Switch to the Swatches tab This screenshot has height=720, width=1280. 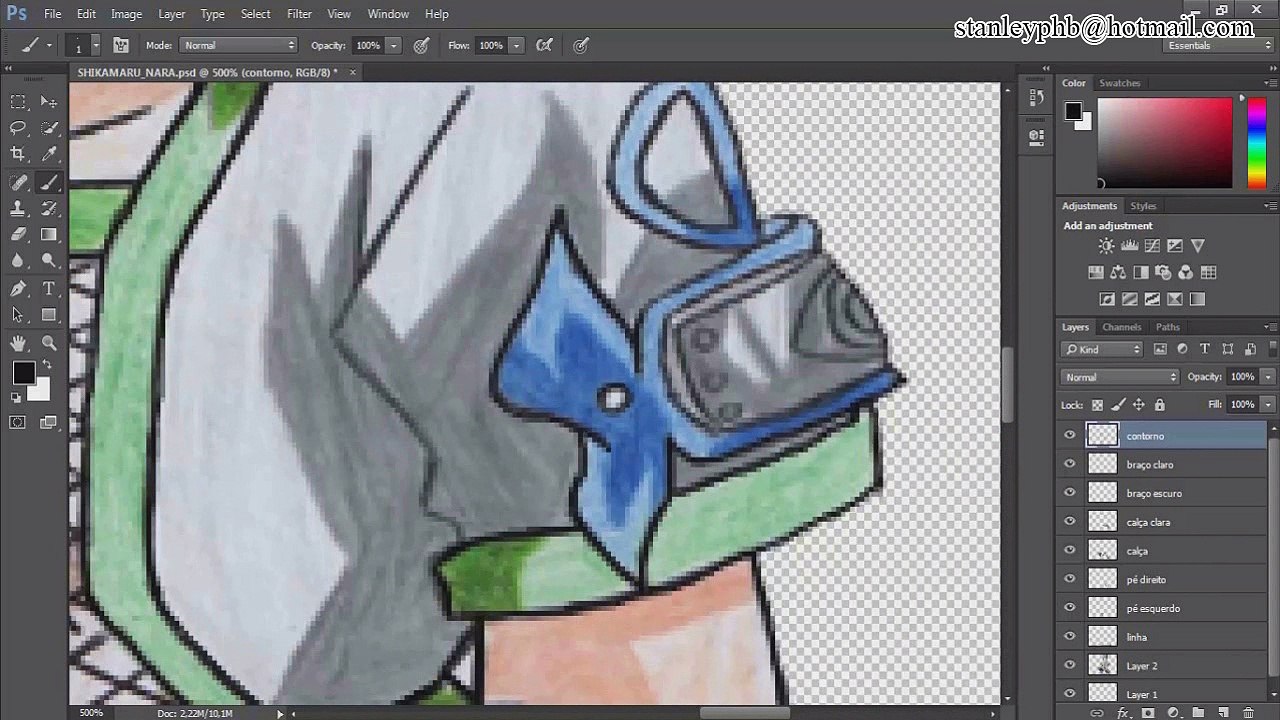[x=1119, y=83]
